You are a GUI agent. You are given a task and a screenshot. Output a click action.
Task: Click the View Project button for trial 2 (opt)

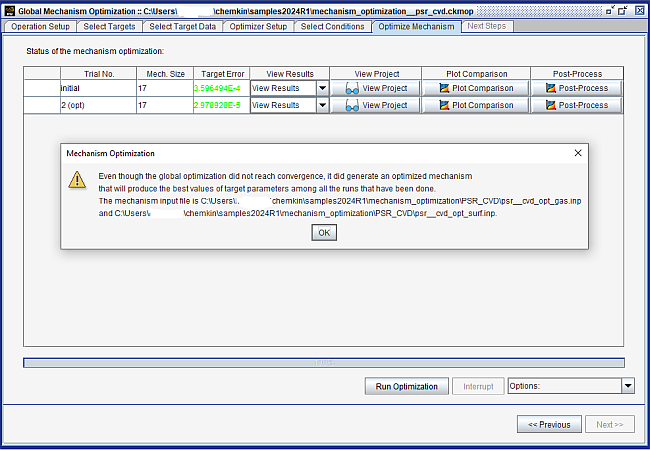[x=376, y=105]
